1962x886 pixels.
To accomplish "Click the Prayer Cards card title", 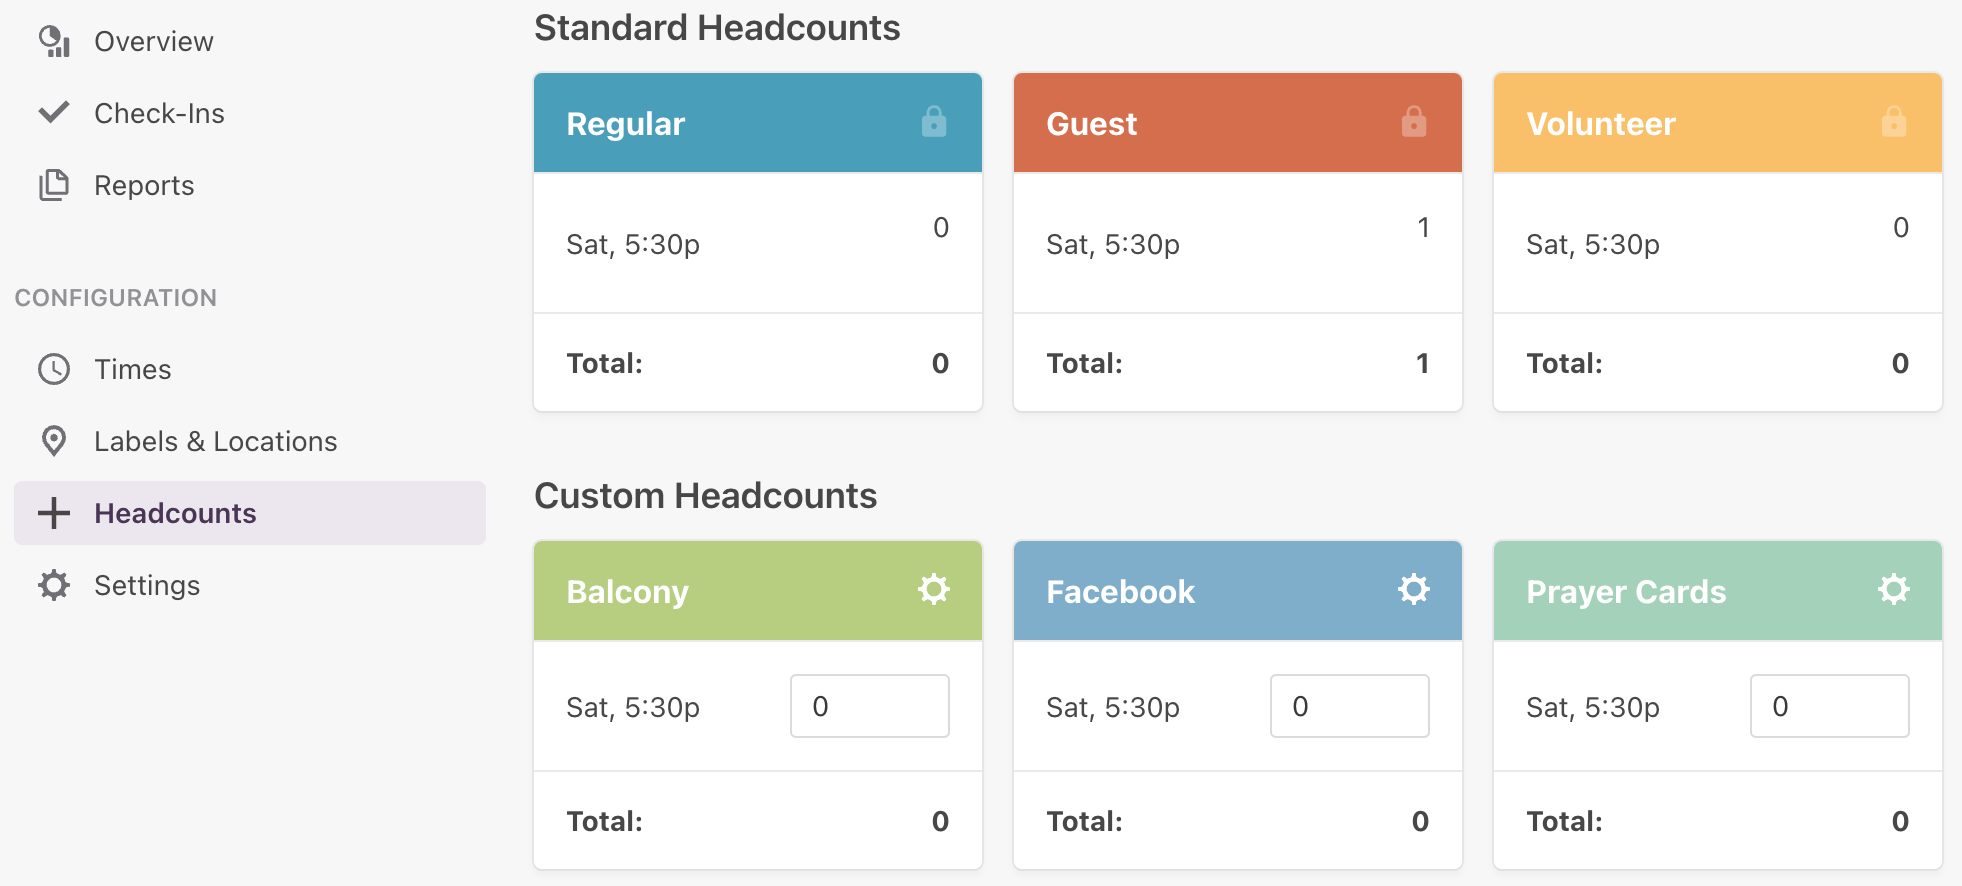I will pyautogui.click(x=1626, y=591).
